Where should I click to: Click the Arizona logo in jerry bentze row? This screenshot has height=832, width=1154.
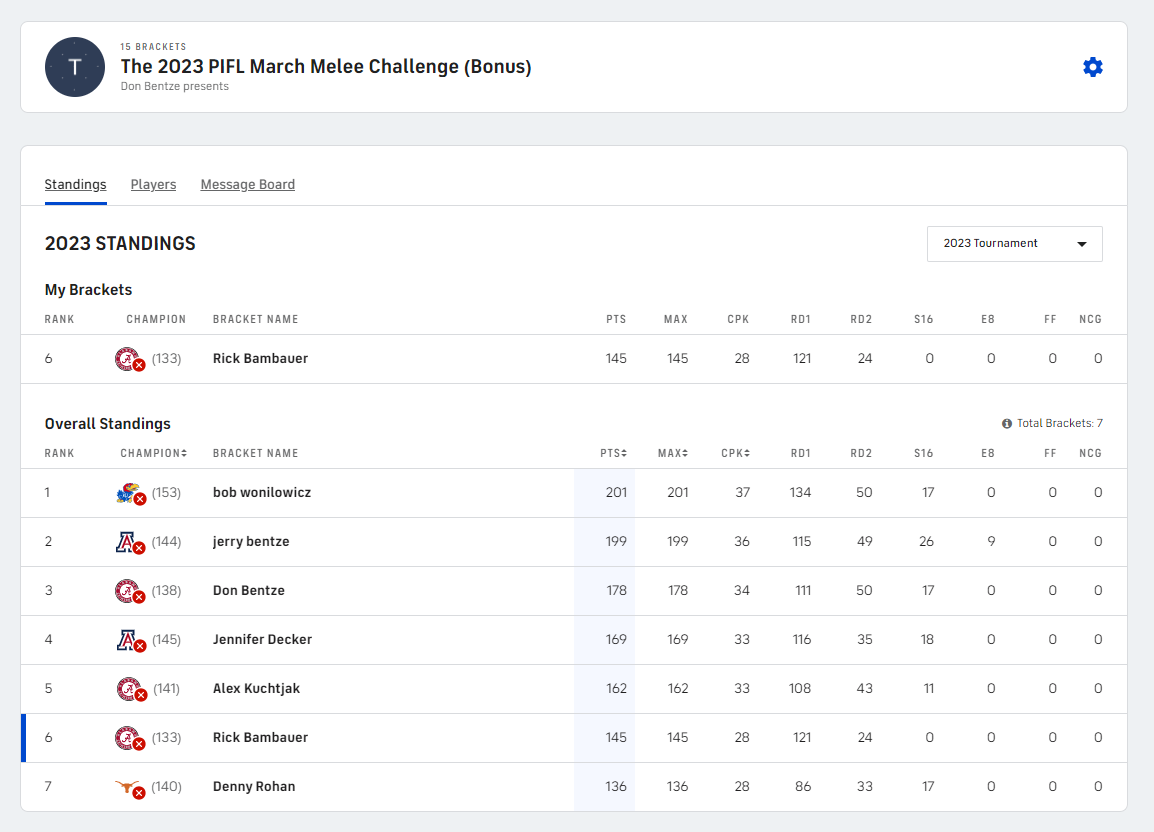pyautogui.click(x=127, y=541)
